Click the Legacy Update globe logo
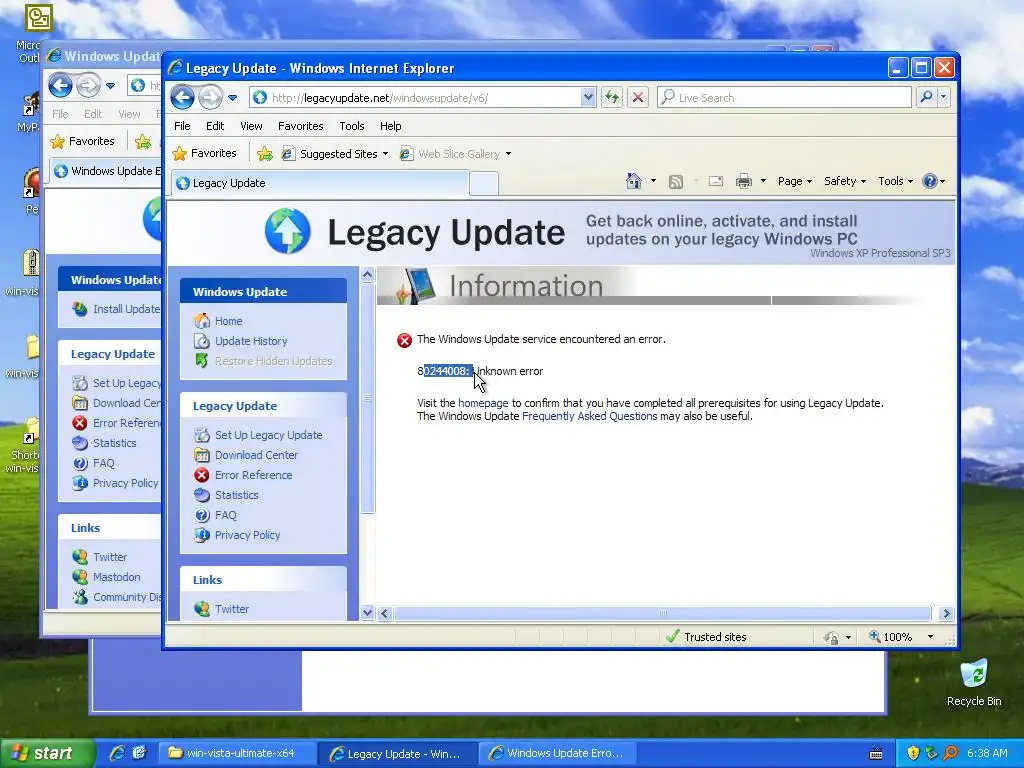Viewport: 1024px width, 768px height. 287,231
